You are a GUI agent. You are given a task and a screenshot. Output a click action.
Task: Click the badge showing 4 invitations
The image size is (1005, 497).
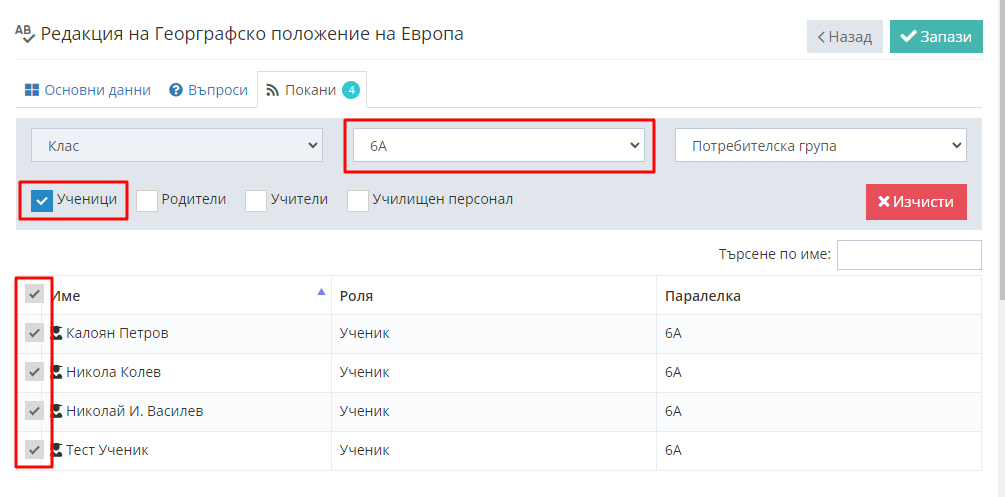pyautogui.click(x=351, y=90)
